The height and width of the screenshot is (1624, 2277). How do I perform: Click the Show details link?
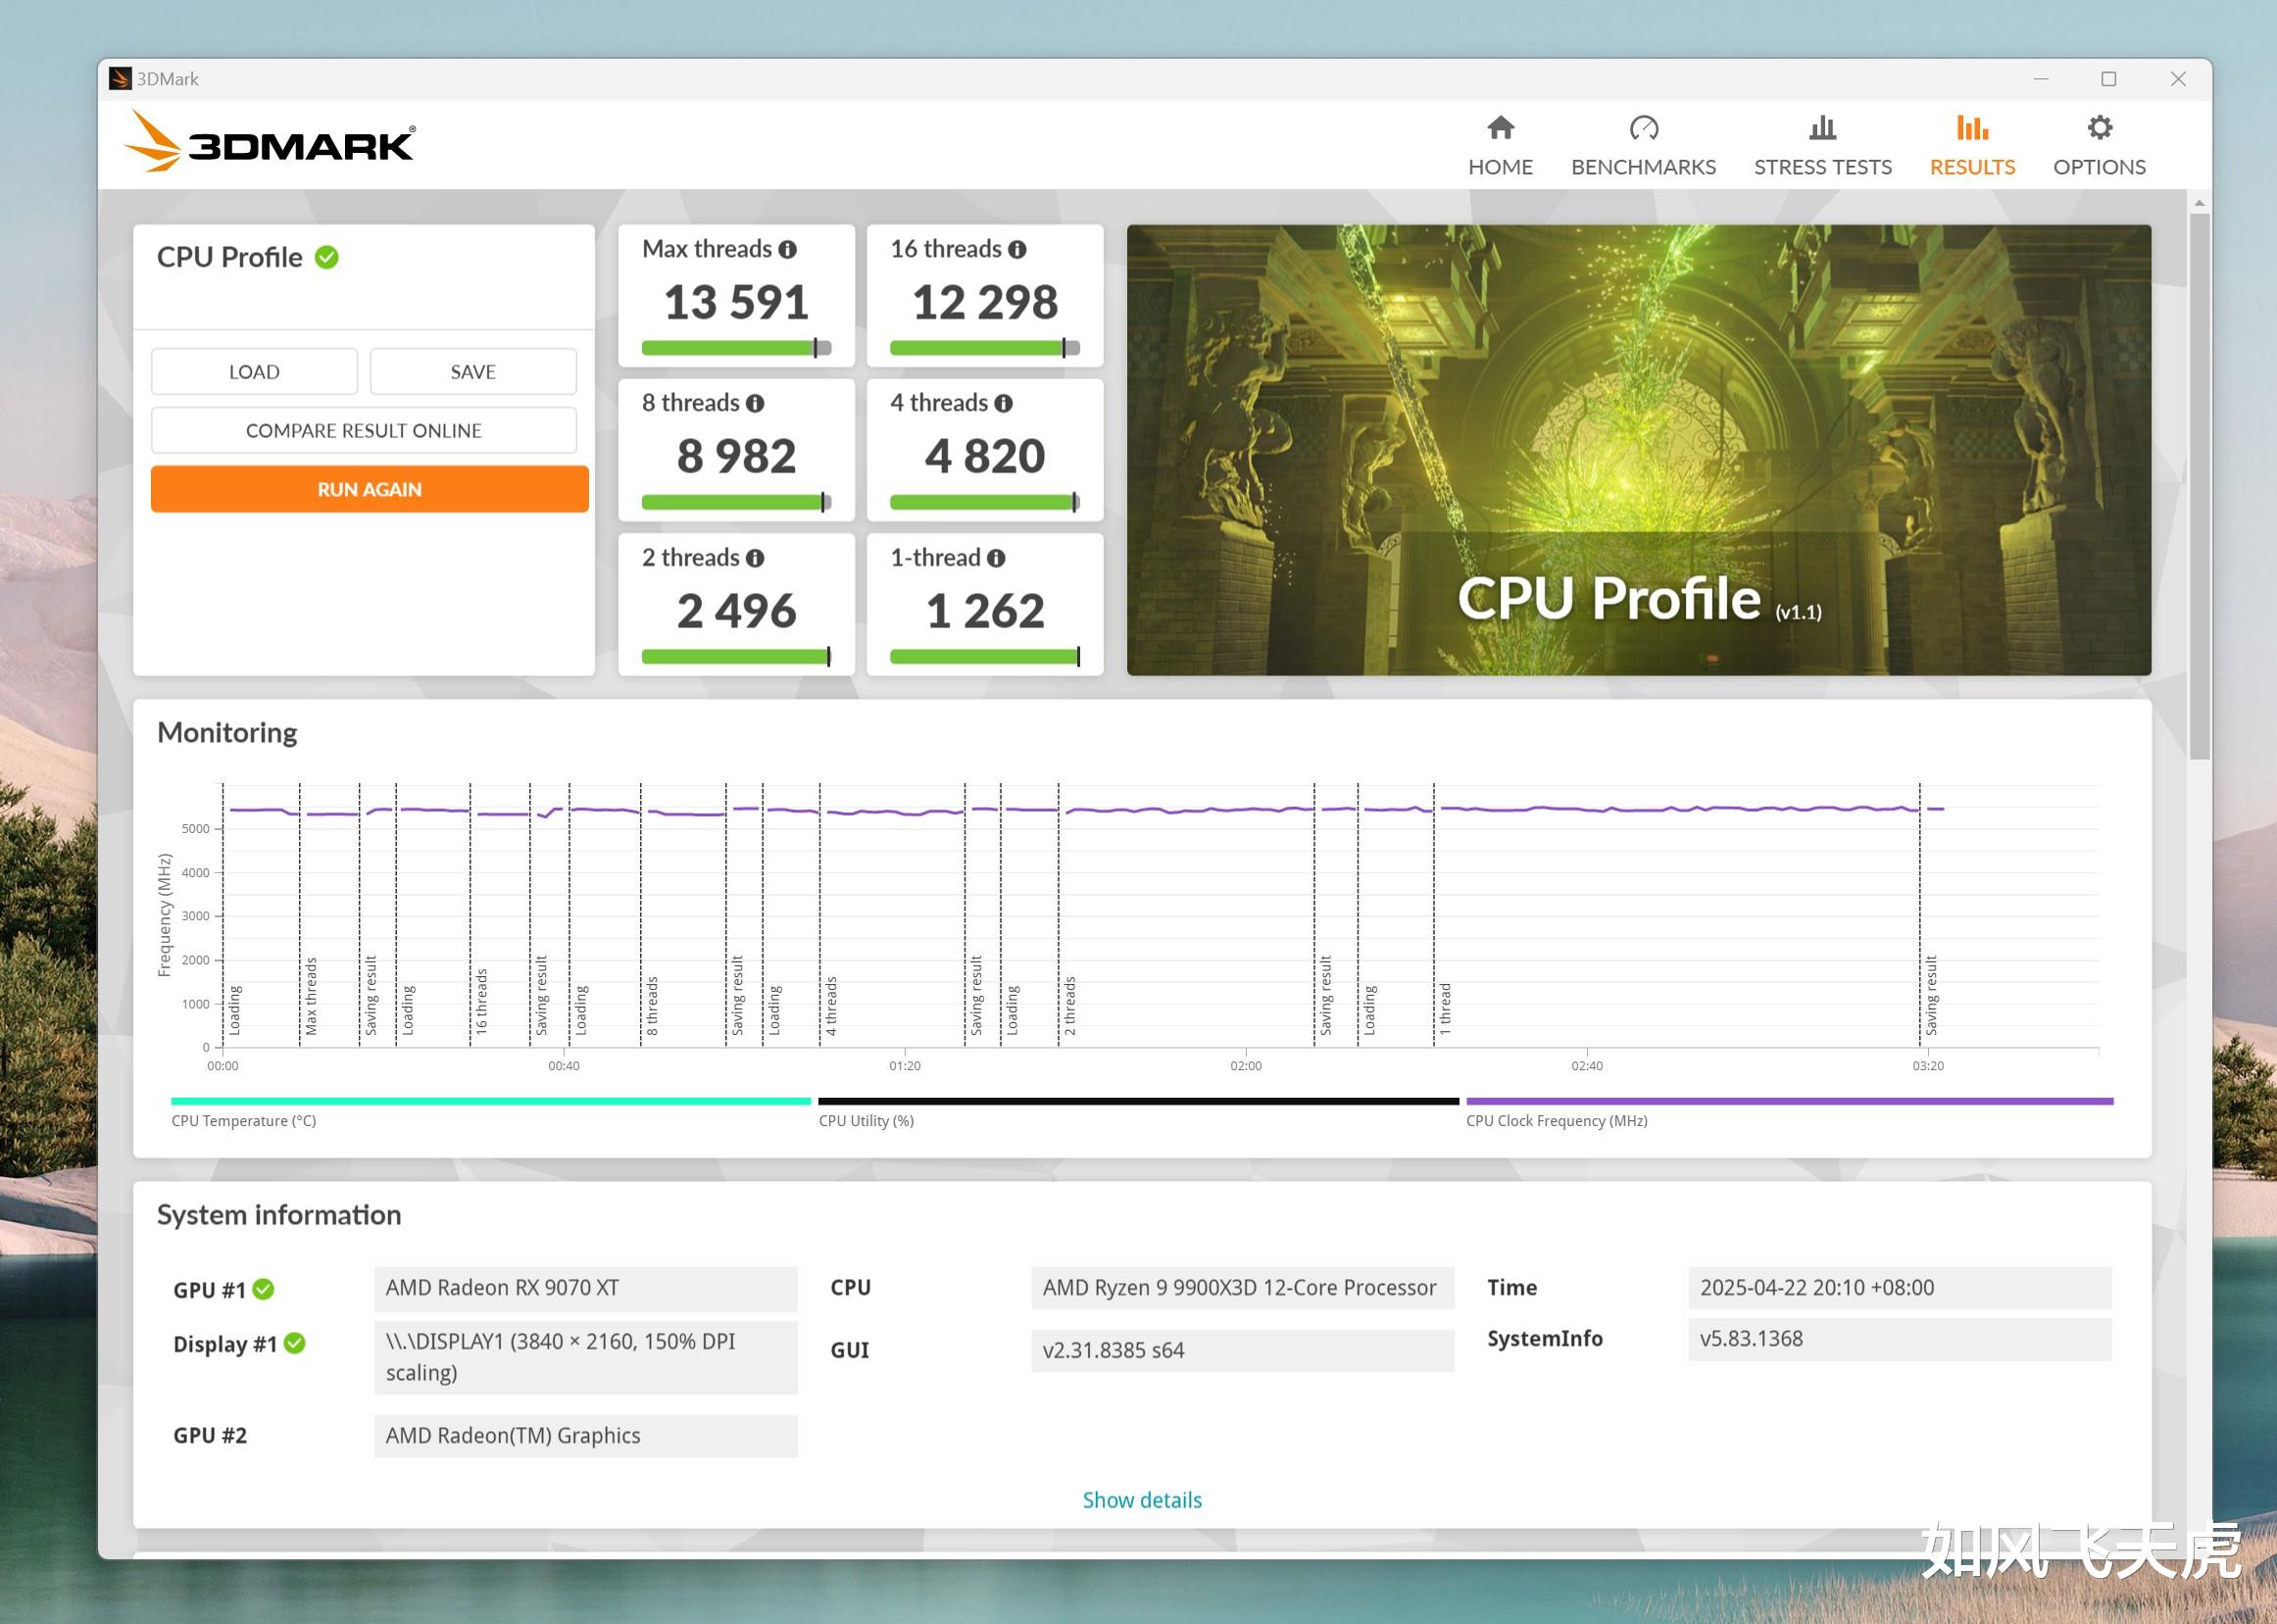tap(1142, 1500)
